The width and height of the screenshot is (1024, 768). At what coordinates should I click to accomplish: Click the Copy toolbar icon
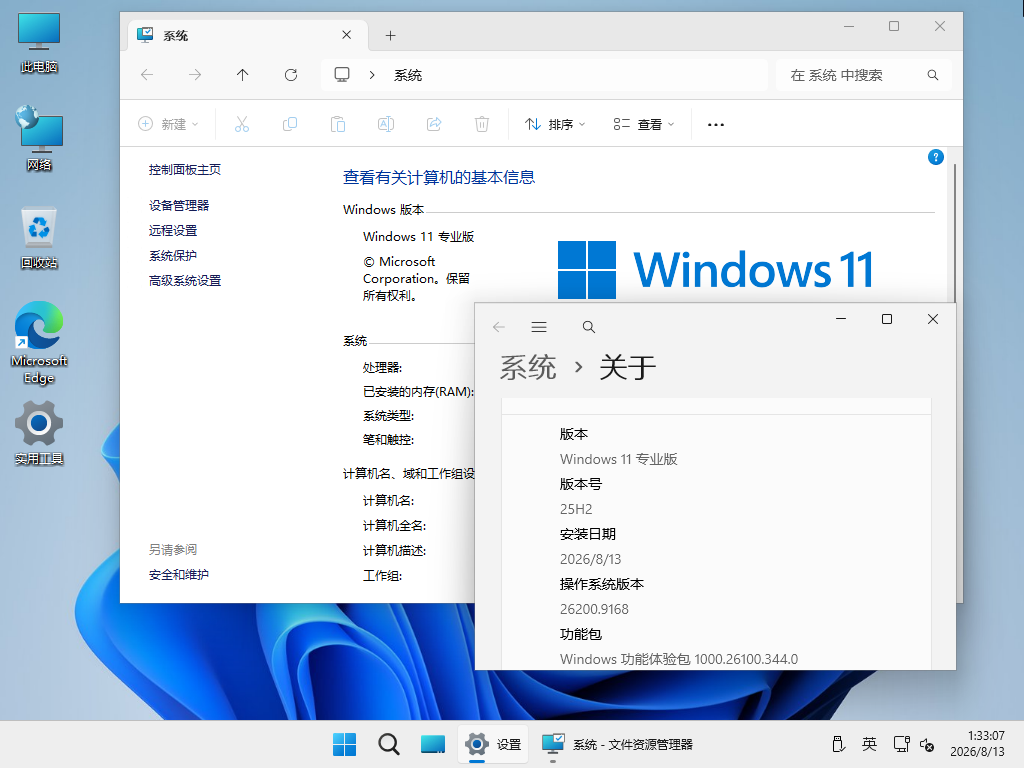pos(290,124)
